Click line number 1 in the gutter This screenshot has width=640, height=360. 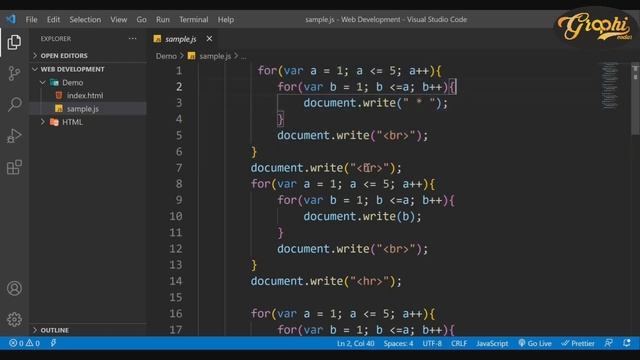tap(179, 71)
